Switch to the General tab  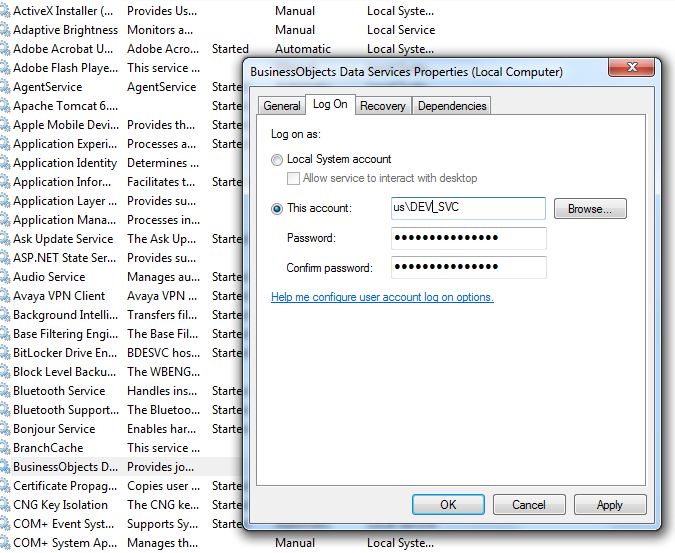point(282,106)
